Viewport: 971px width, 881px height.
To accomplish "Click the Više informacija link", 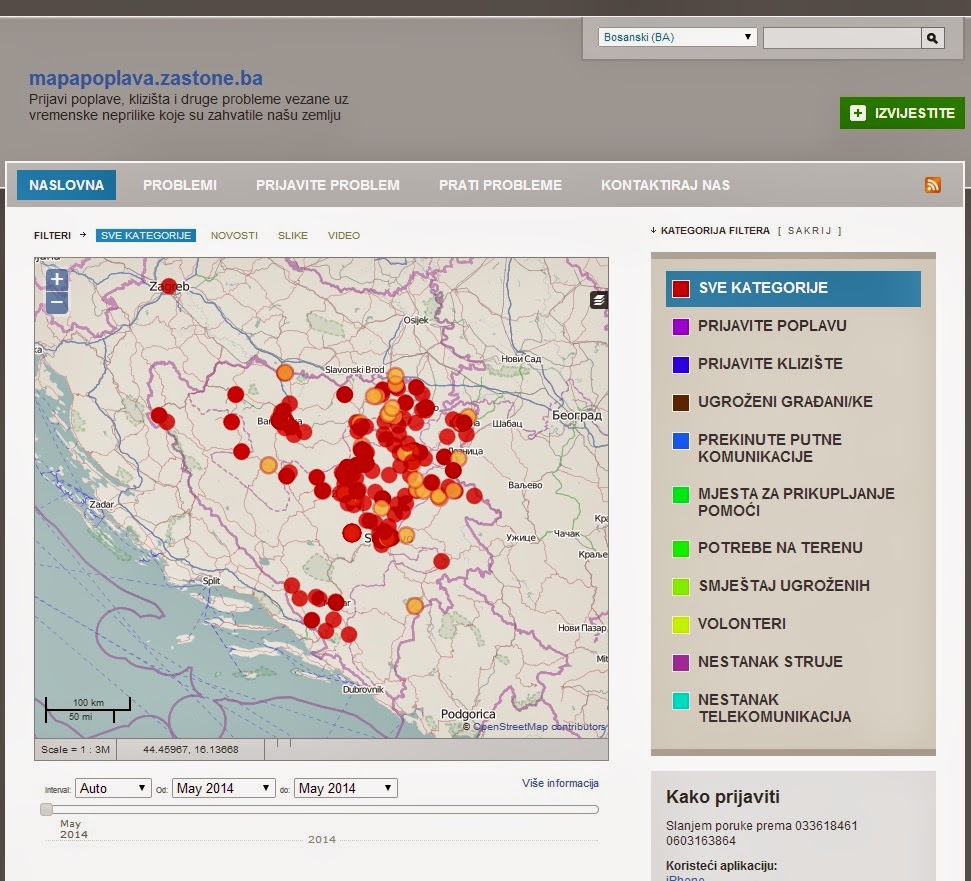I will click(560, 783).
